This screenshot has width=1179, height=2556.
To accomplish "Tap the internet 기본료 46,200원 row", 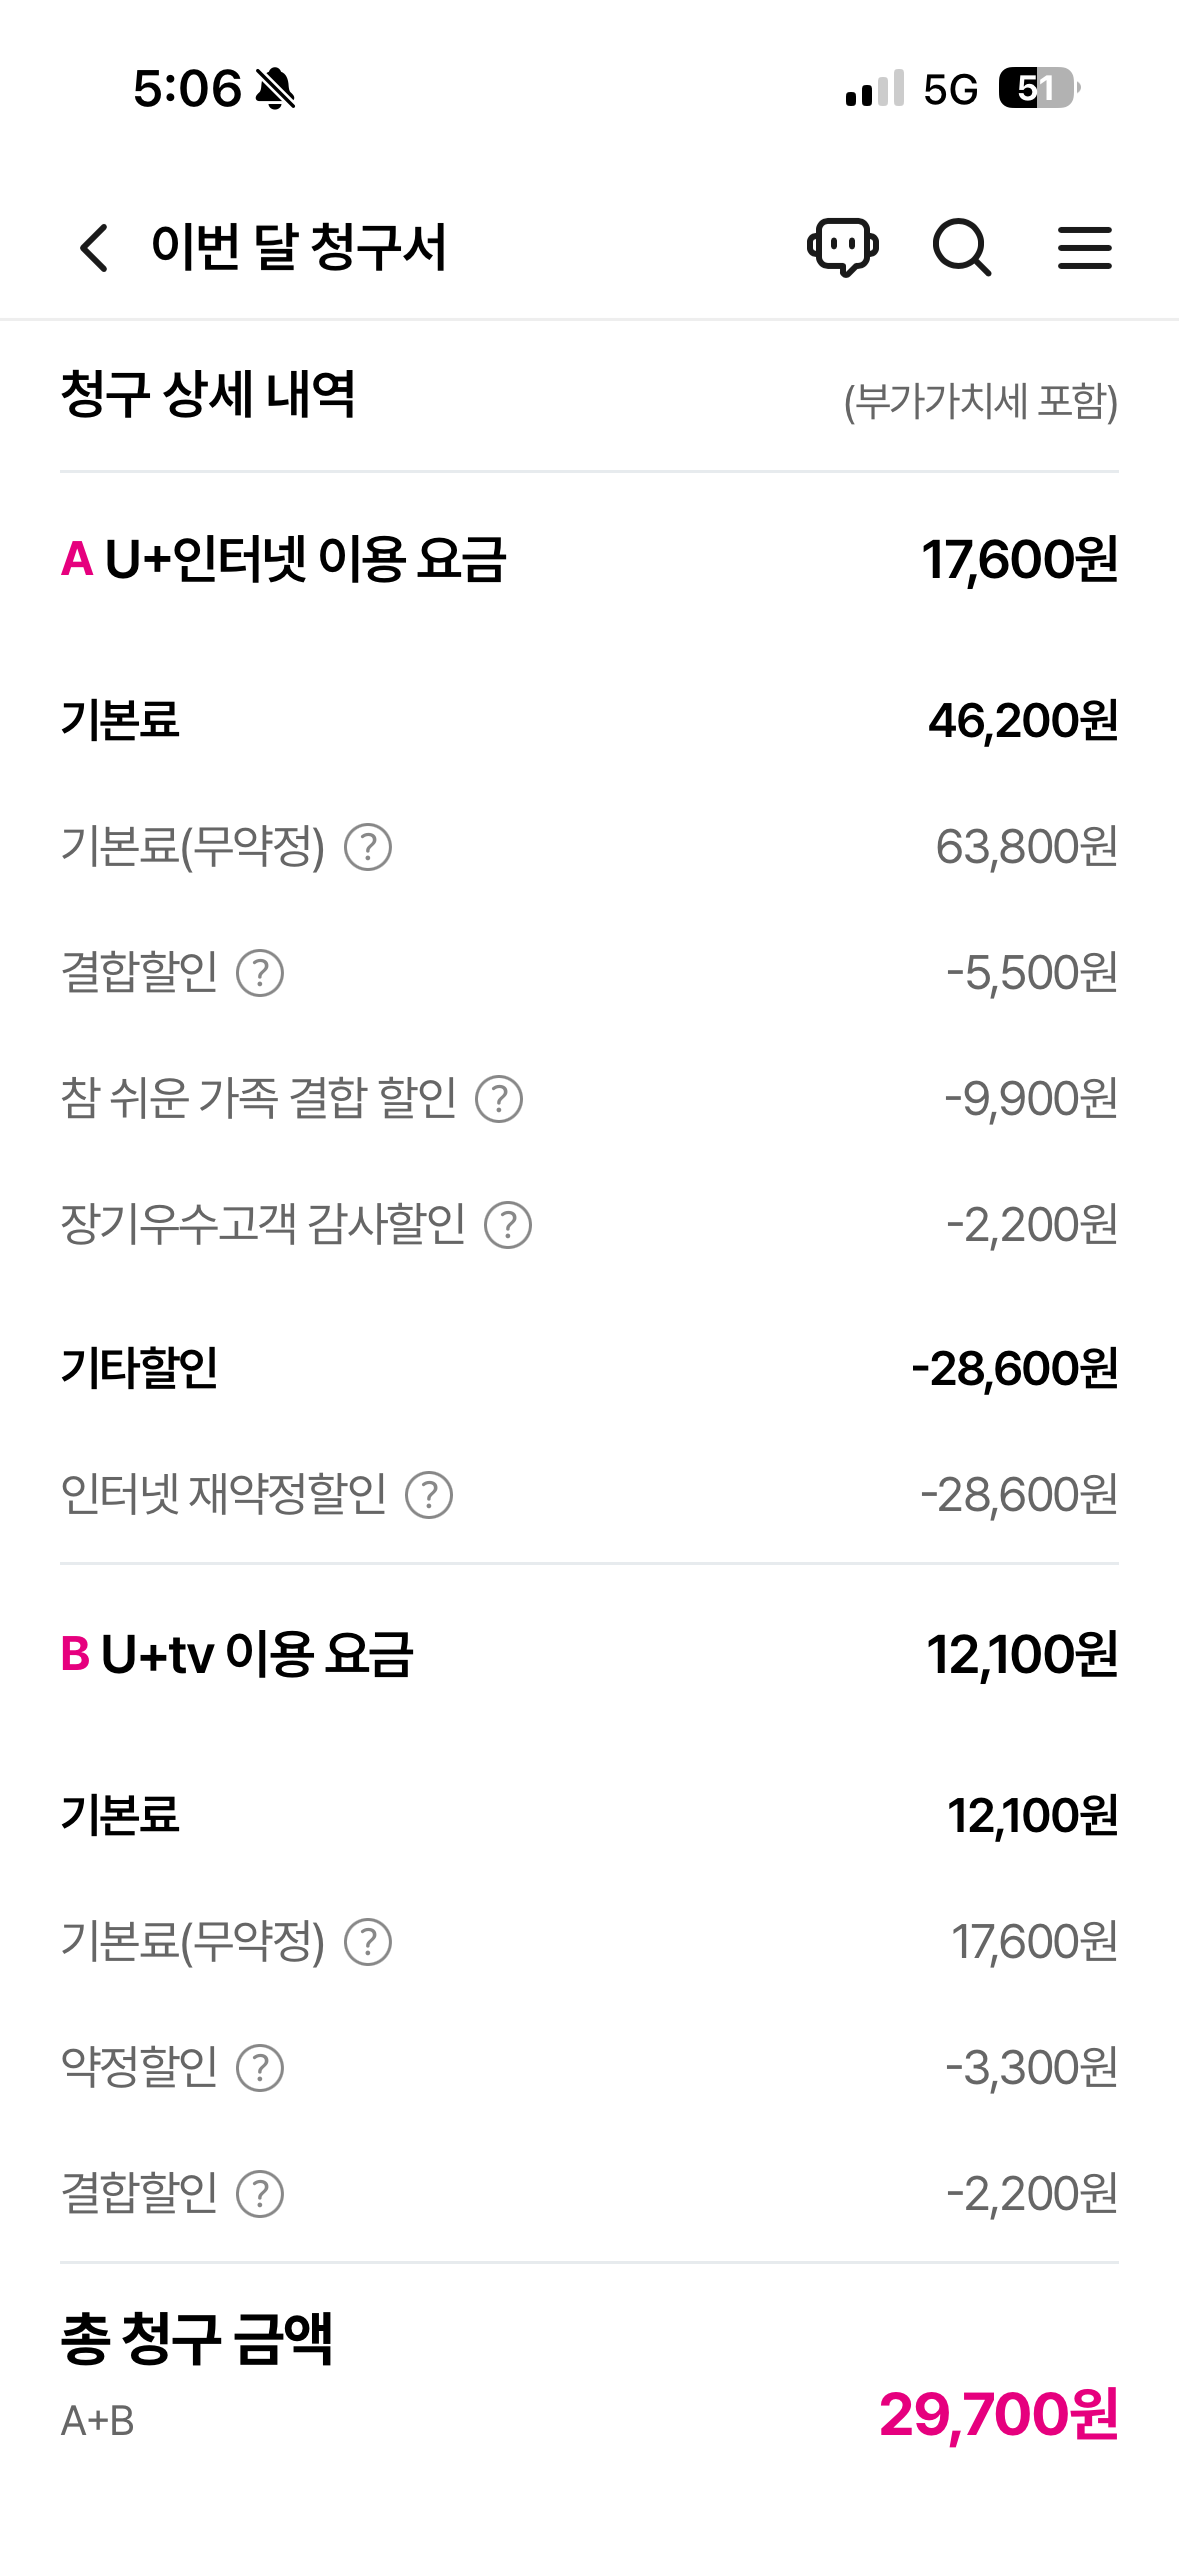I will [x=589, y=721].
